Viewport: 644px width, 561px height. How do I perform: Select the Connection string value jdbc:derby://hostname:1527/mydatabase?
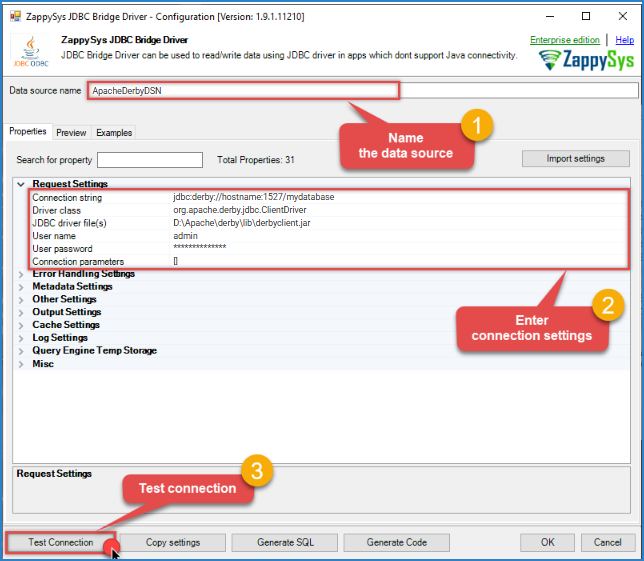click(x=253, y=197)
